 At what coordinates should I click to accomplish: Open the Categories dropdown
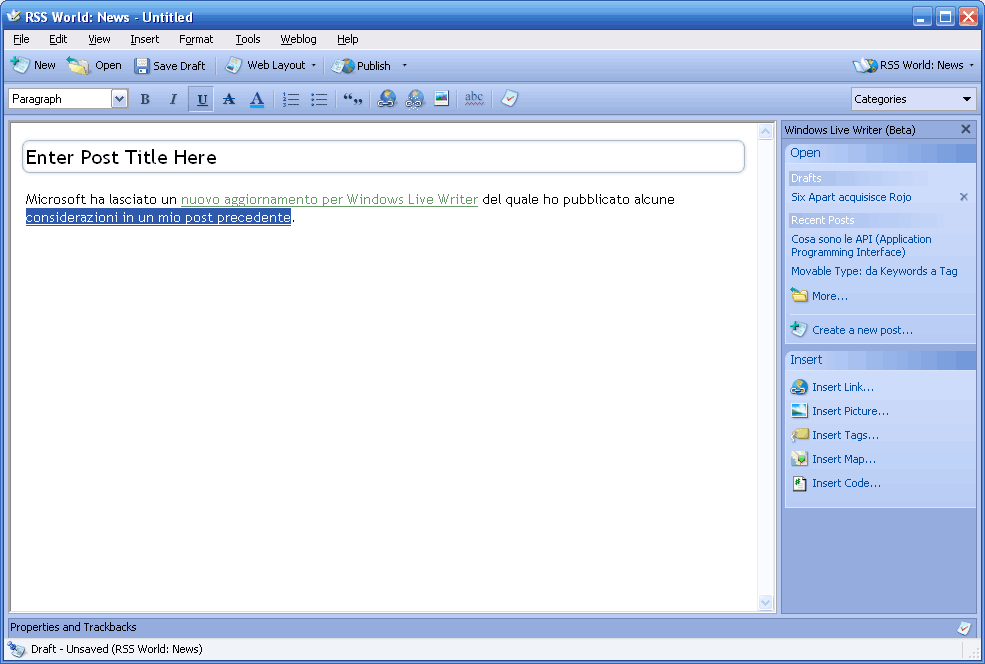913,99
